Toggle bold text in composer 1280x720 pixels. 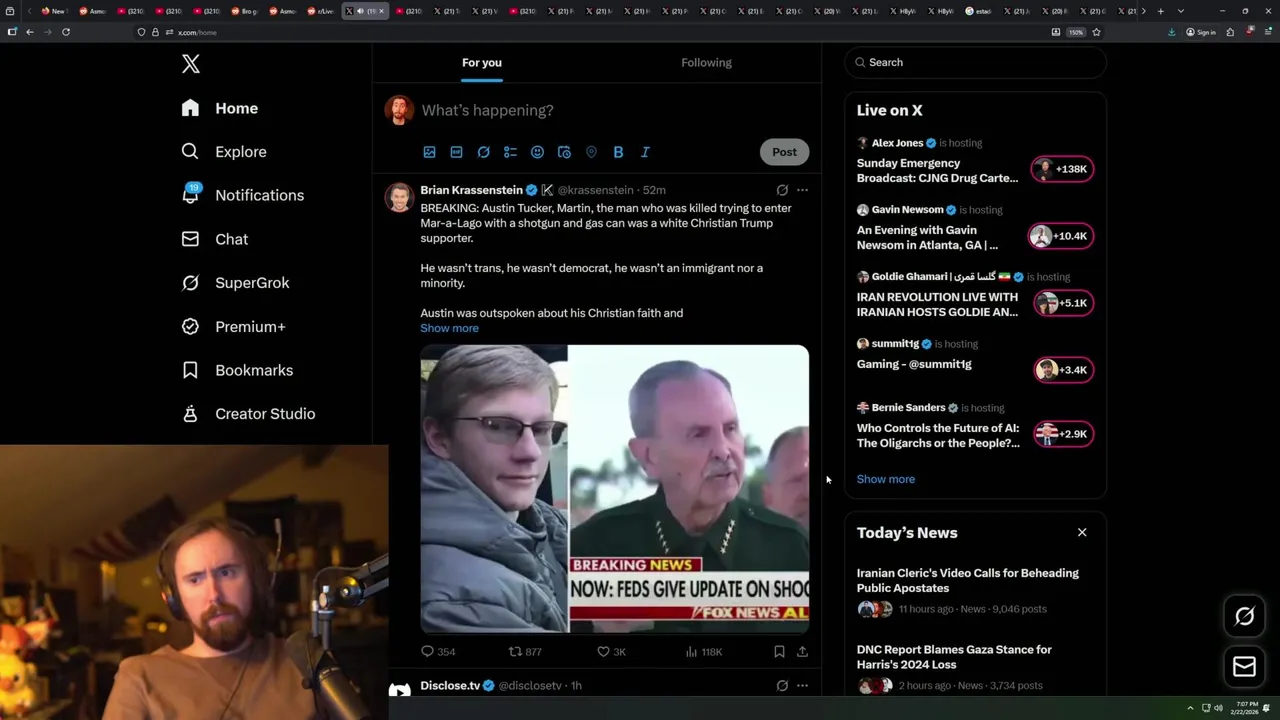click(618, 152)
